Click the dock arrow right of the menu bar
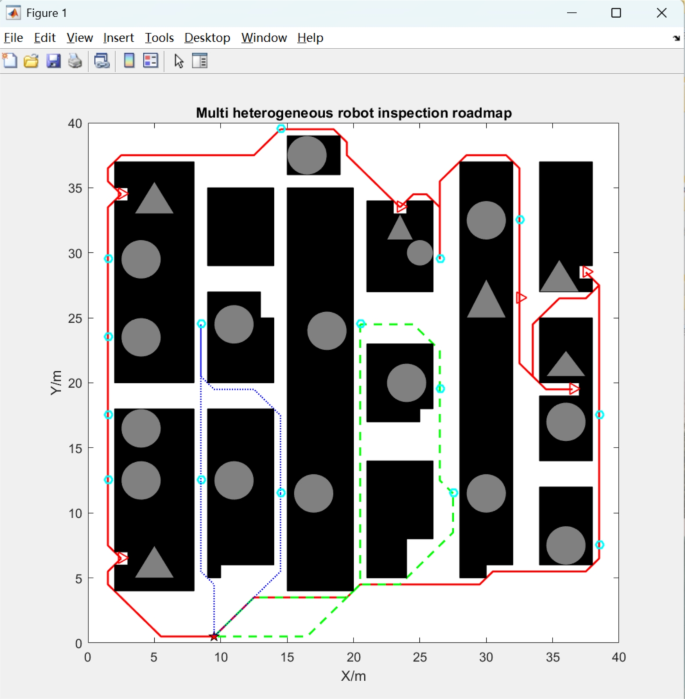 (676, 38)
